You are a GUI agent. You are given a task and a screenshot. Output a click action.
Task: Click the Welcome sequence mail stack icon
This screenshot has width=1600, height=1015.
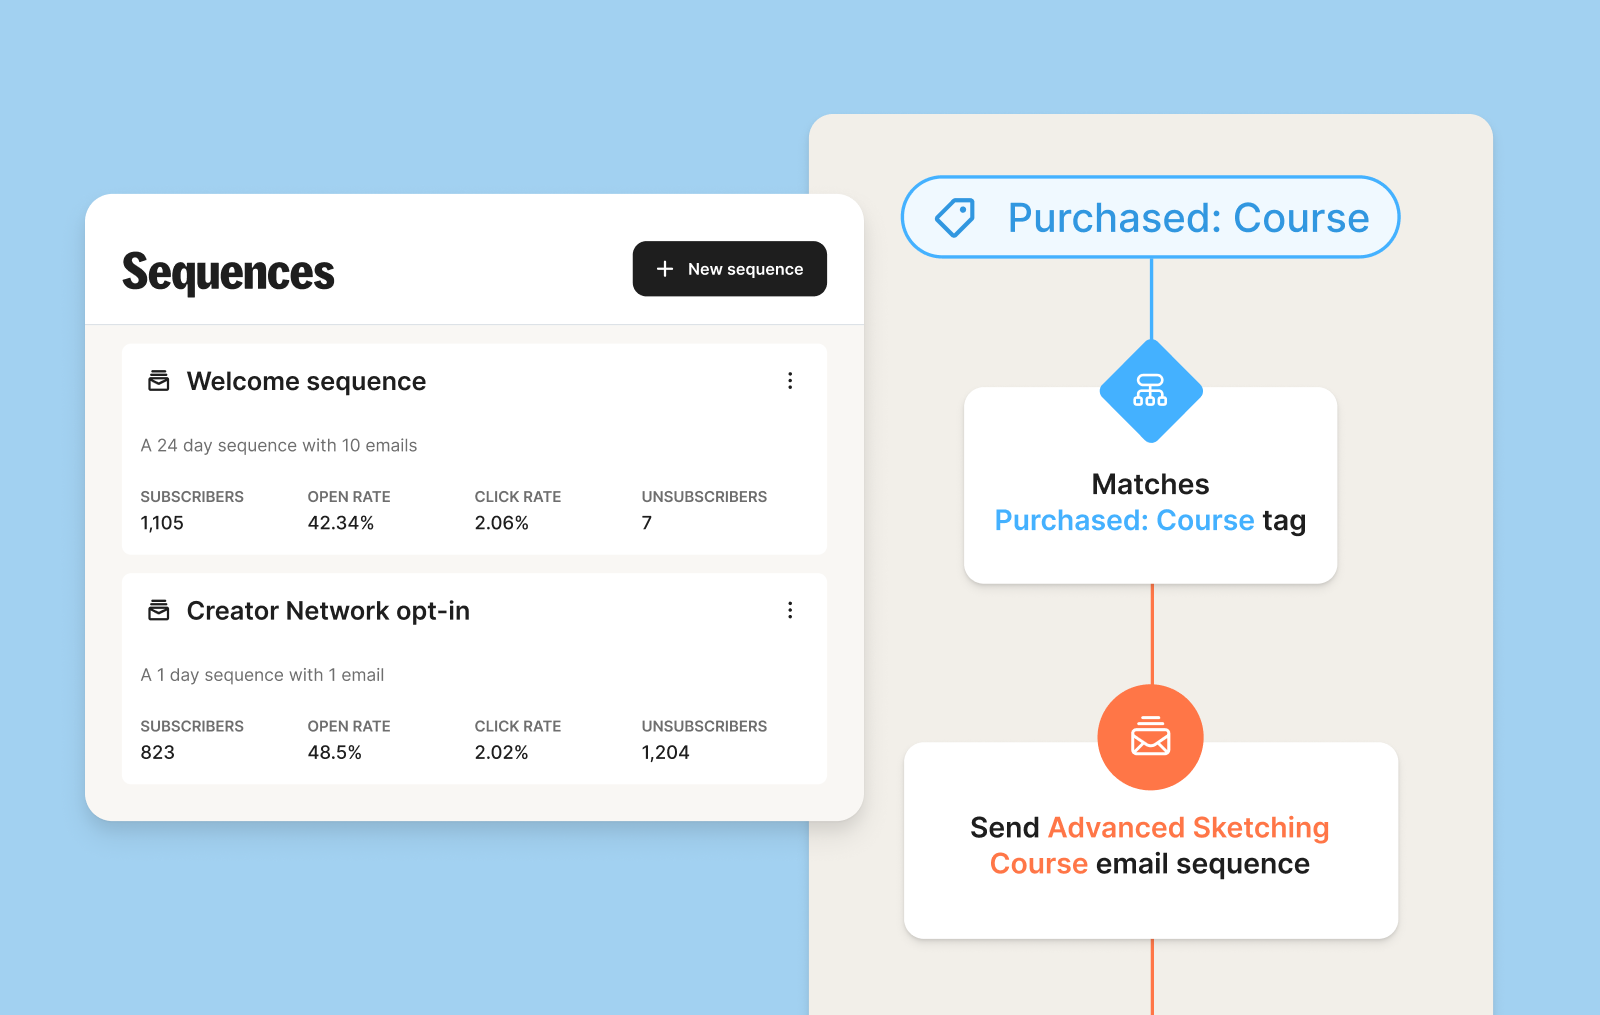(159, 381)
